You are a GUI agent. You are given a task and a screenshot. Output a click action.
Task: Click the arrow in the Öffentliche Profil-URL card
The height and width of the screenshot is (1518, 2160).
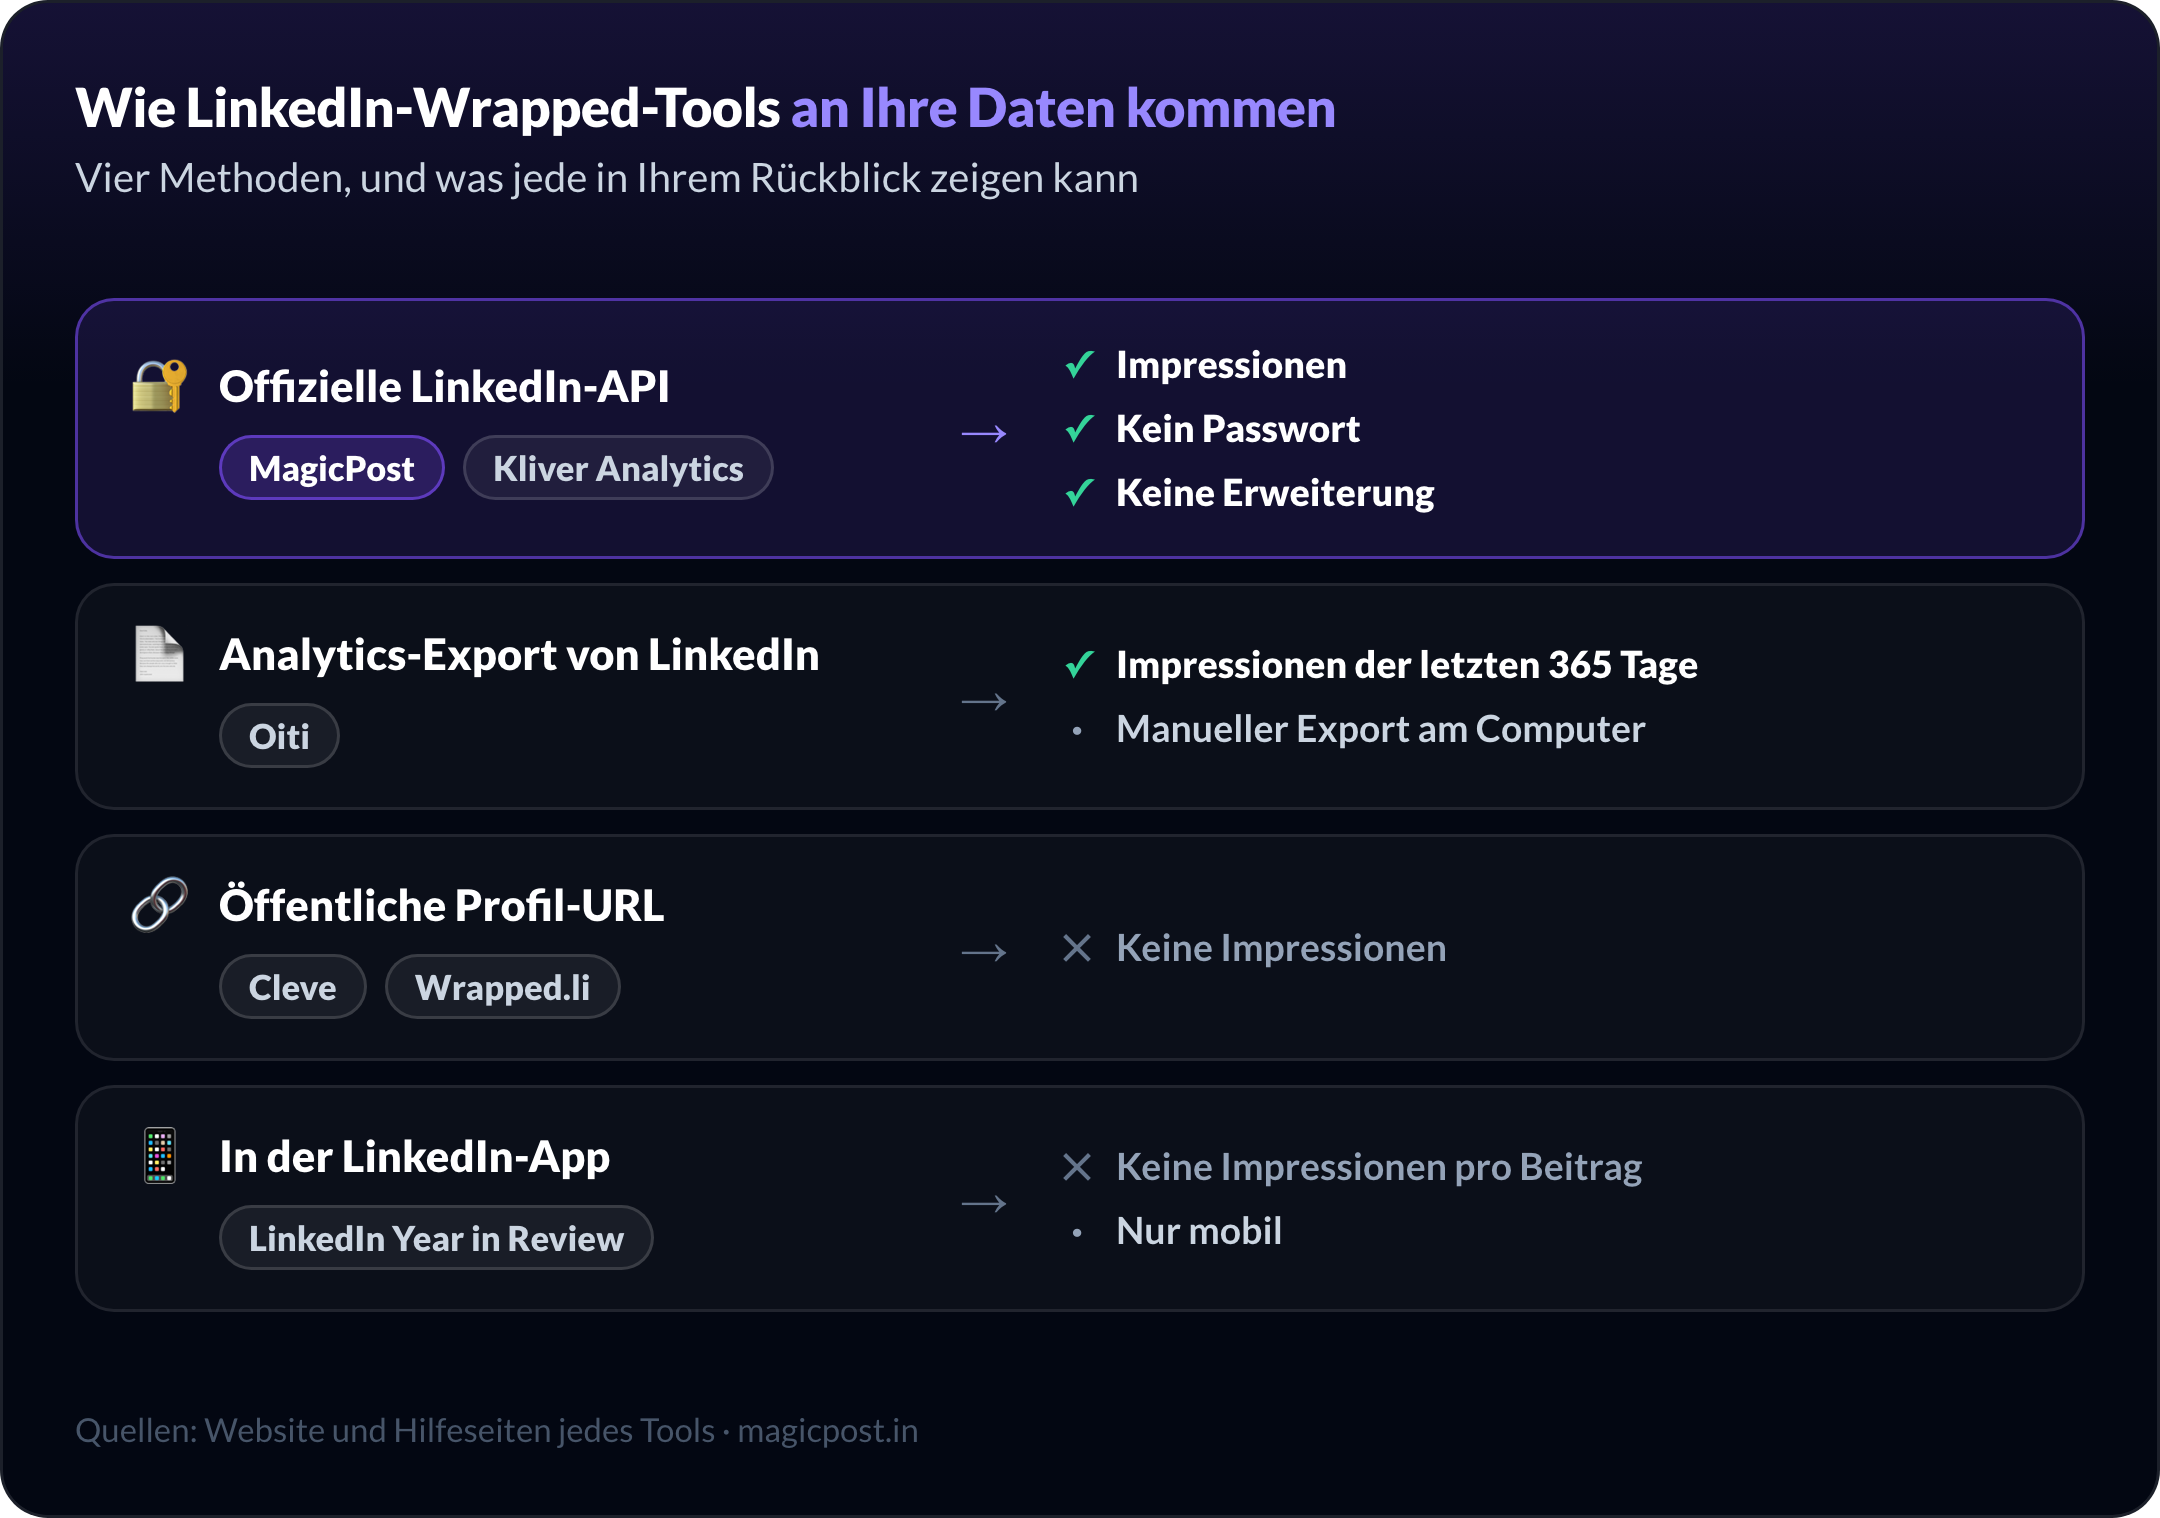tap(984, 953)
